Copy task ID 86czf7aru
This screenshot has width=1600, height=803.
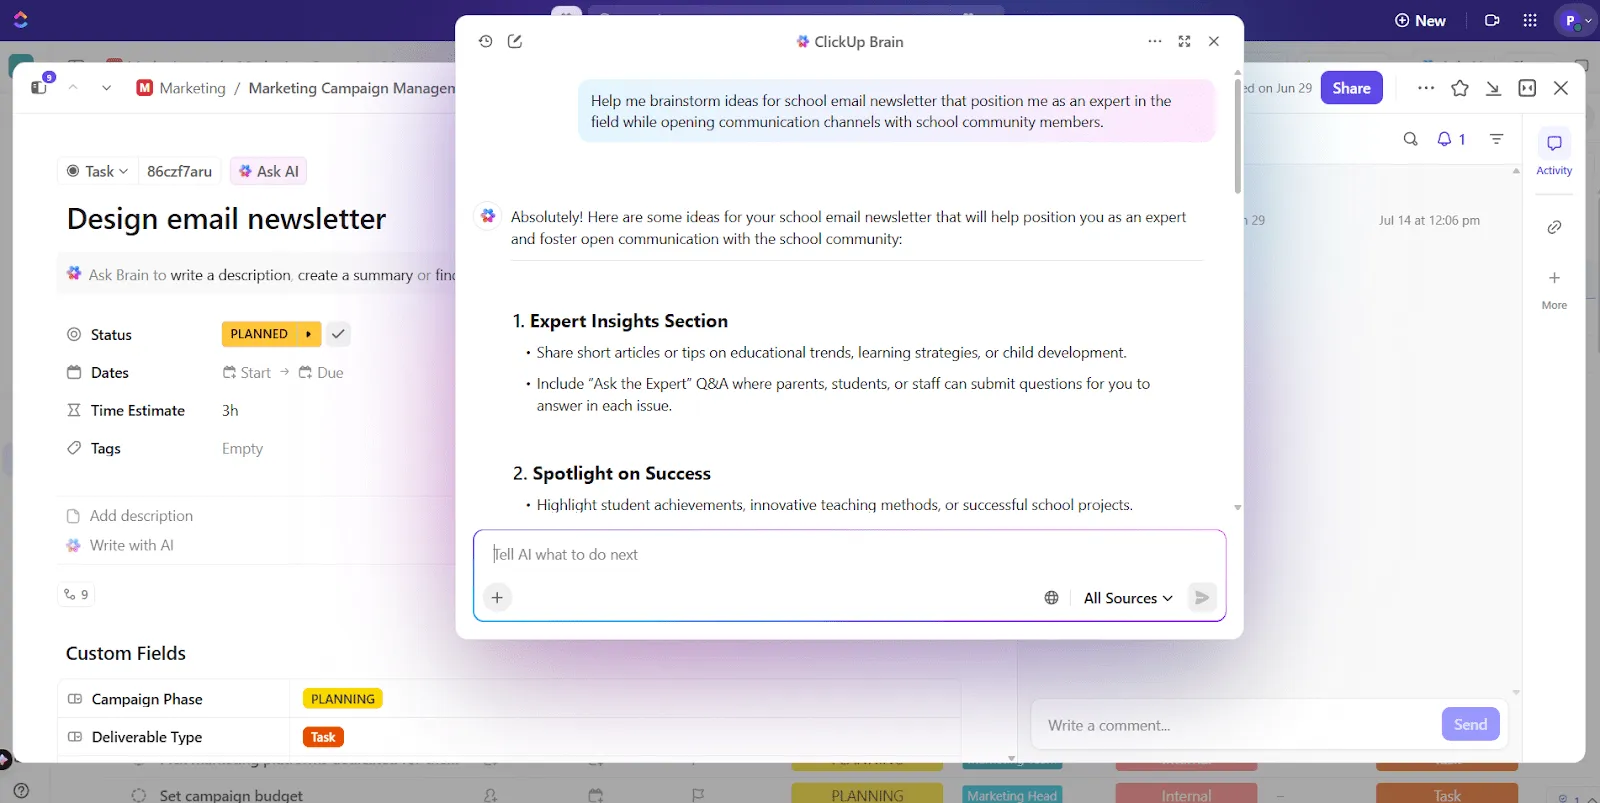pos(179,171)
